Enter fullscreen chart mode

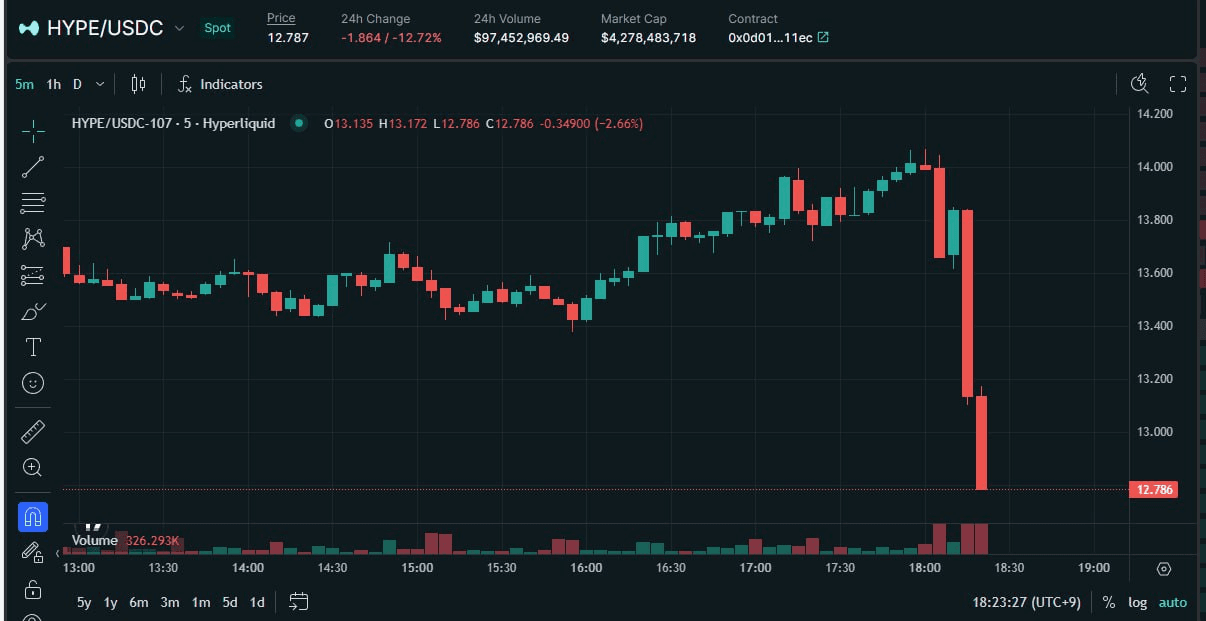(x=1177, y=84)
